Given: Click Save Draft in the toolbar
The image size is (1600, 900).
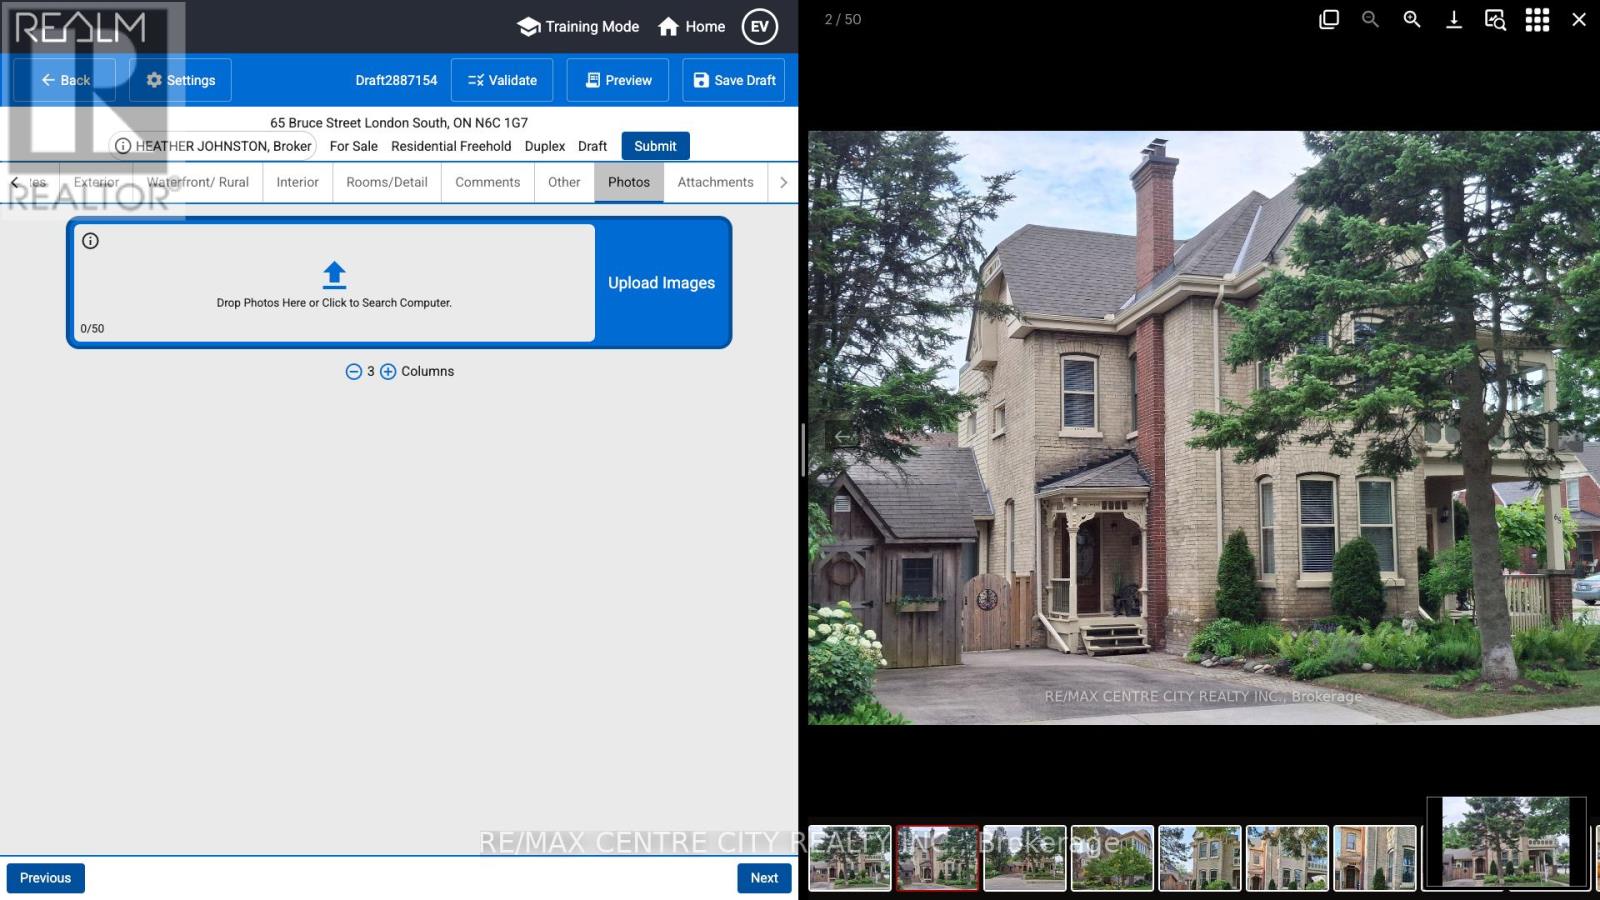Looking at the screenshot, I should [733, 80].
